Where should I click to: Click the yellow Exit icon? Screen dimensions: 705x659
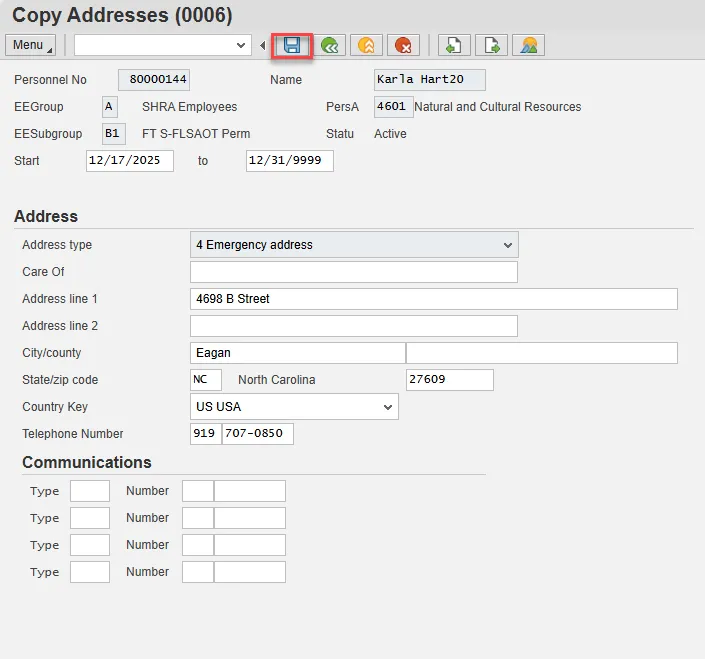366,45
